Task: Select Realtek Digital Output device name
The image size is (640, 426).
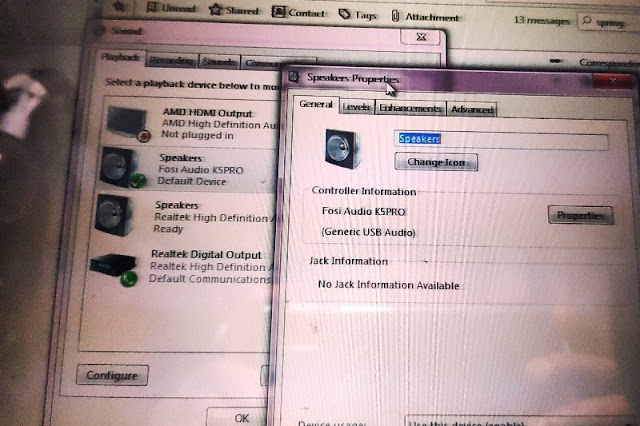Action: pyautogui.click(x=206, y=255)
